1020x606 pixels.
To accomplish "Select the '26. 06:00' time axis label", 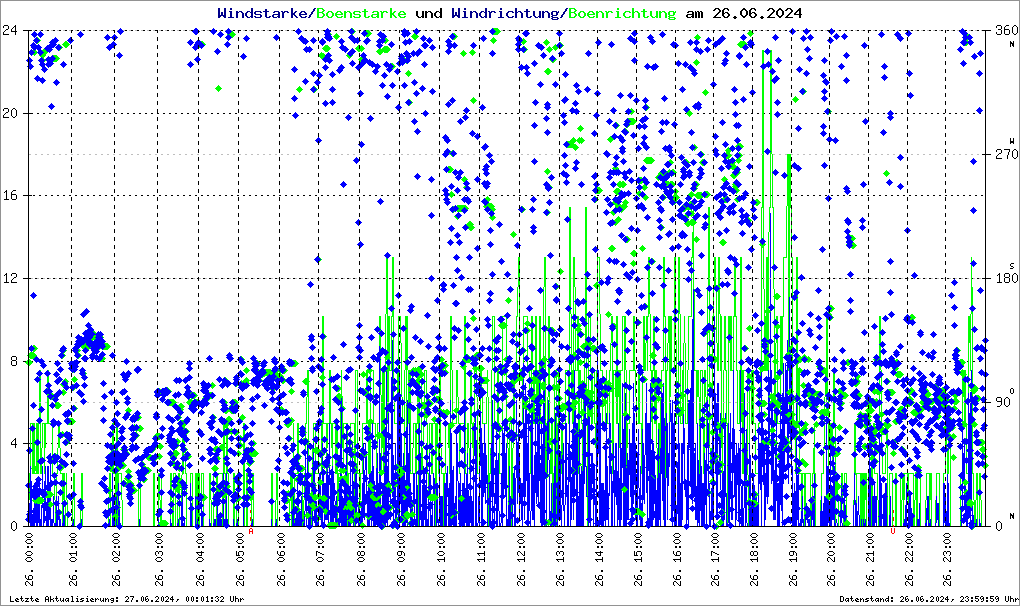I will (x=281, y=559).
